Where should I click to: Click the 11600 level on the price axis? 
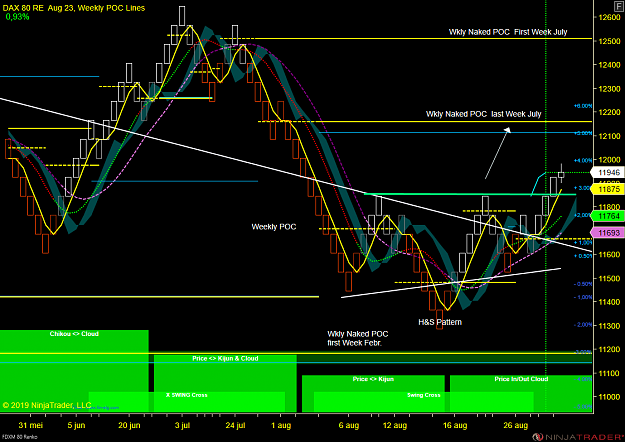point(609,254)
